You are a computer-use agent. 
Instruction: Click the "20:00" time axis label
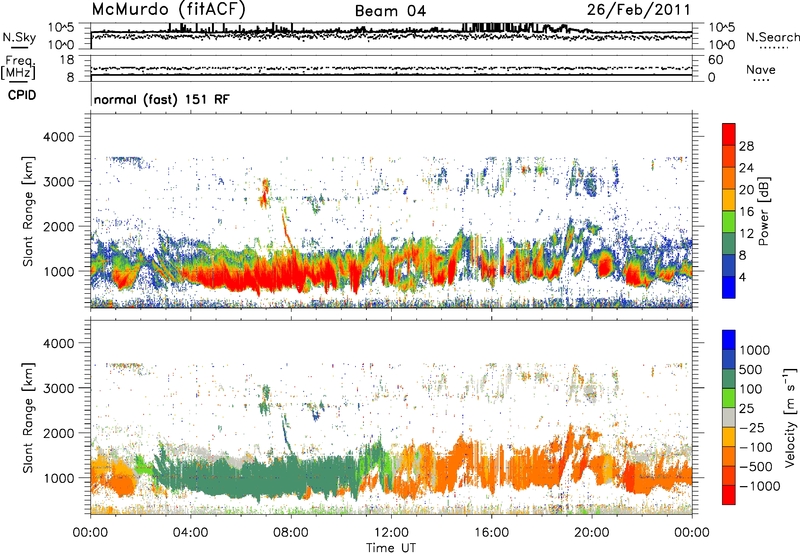(592, 533)
